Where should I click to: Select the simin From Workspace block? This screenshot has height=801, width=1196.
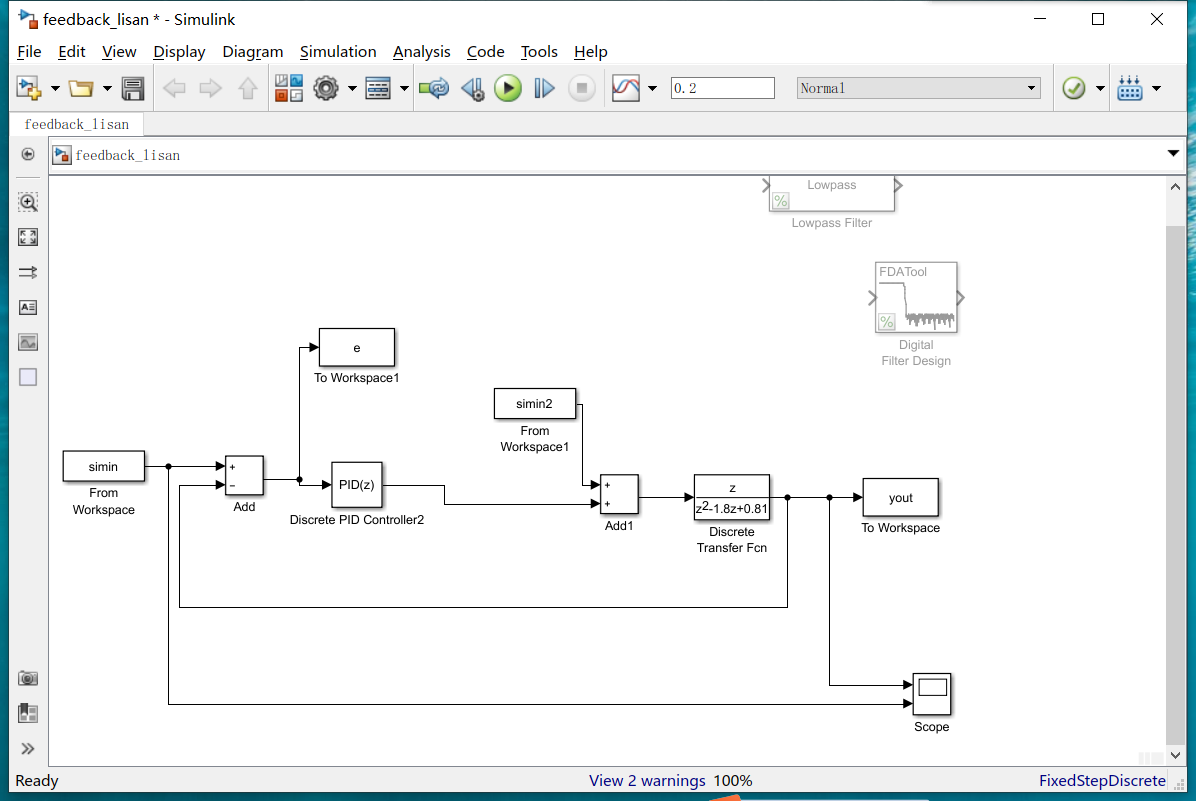104,466
